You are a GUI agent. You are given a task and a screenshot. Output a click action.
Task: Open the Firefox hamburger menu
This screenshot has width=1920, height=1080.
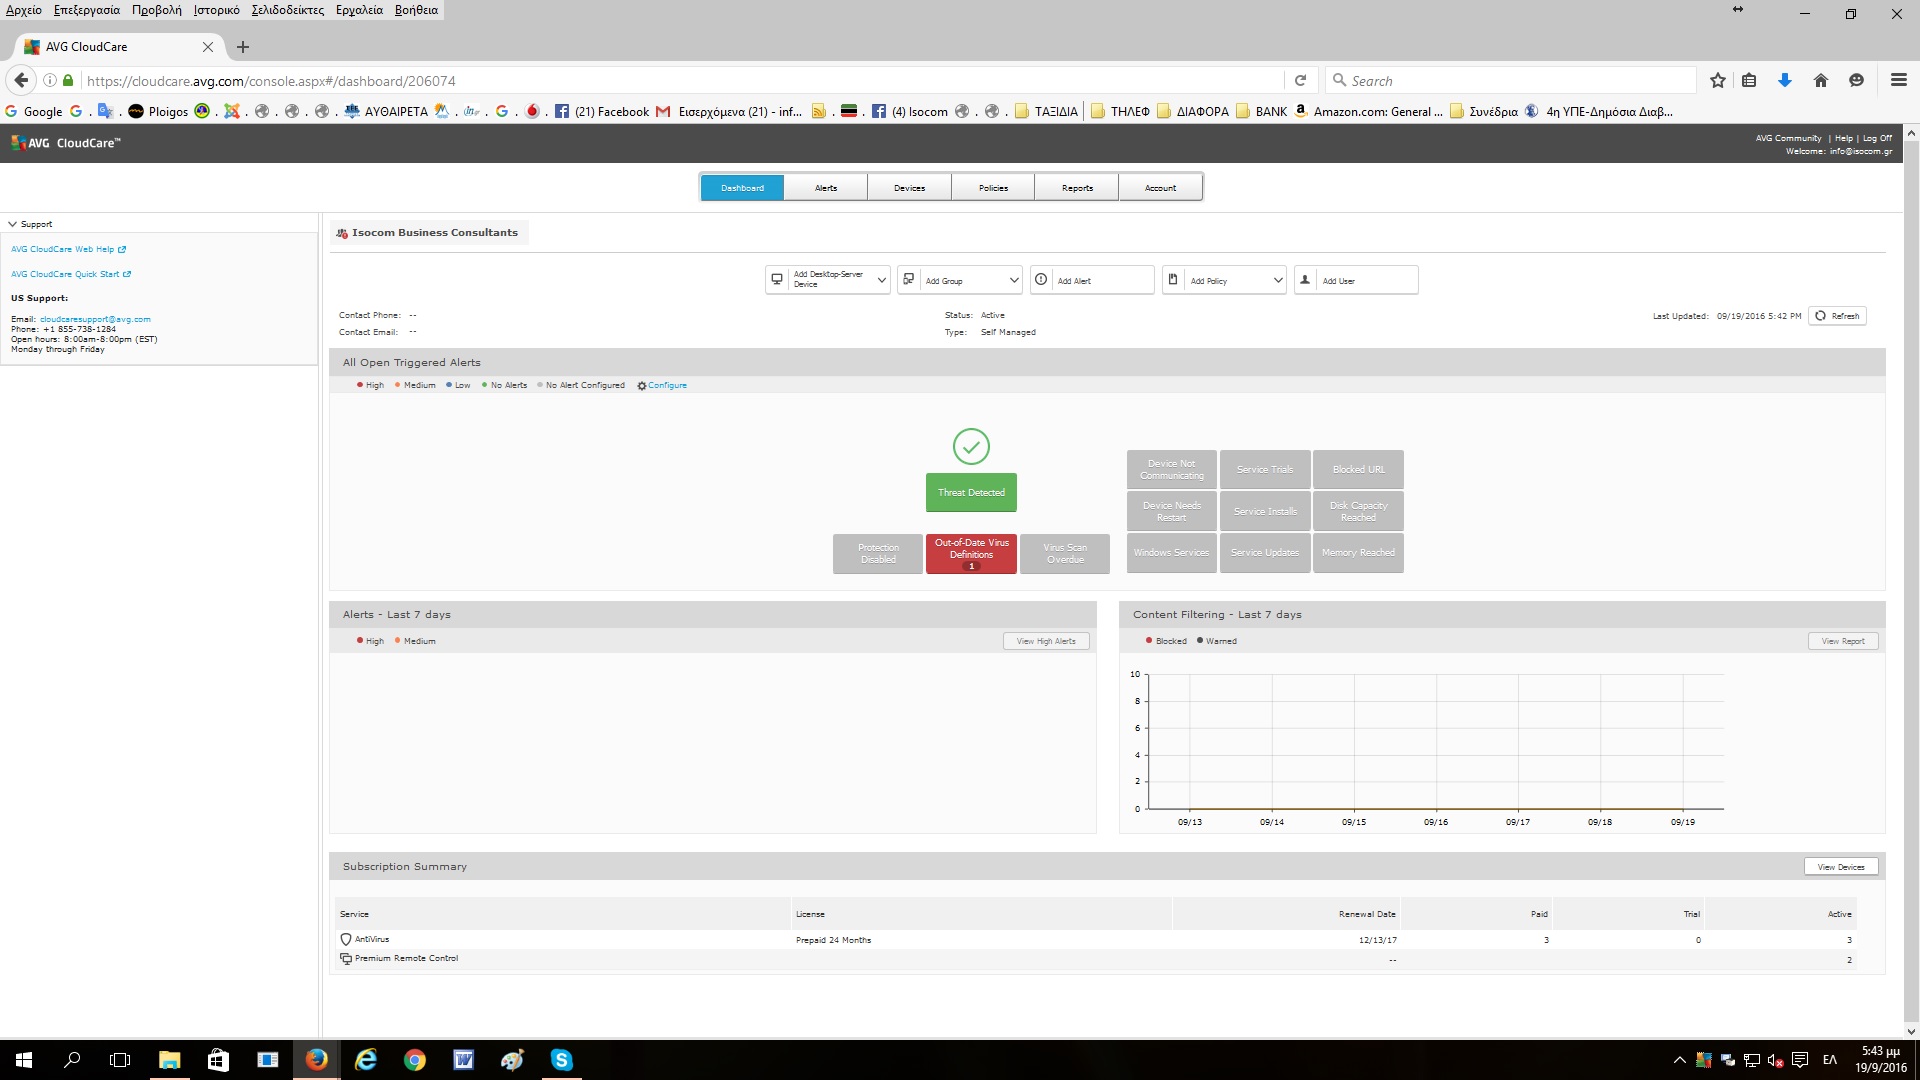coord(1898,81)
